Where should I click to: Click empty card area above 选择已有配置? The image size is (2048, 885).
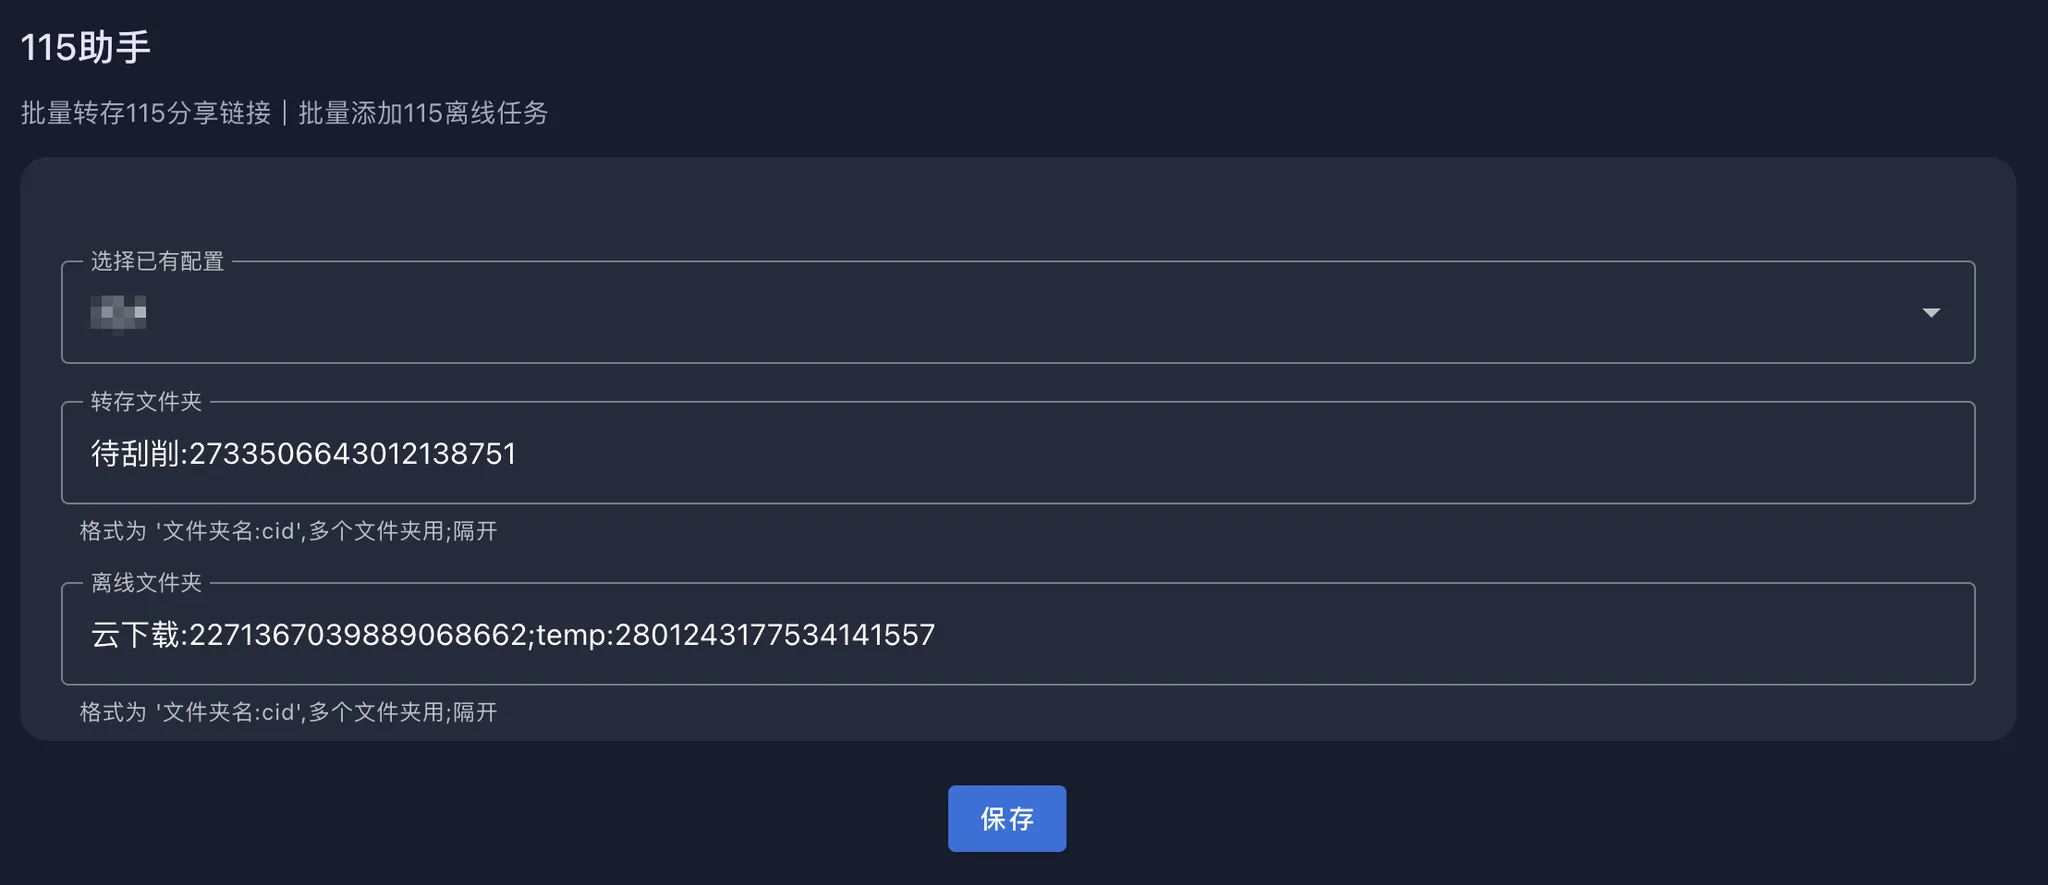click(1018, 205)
